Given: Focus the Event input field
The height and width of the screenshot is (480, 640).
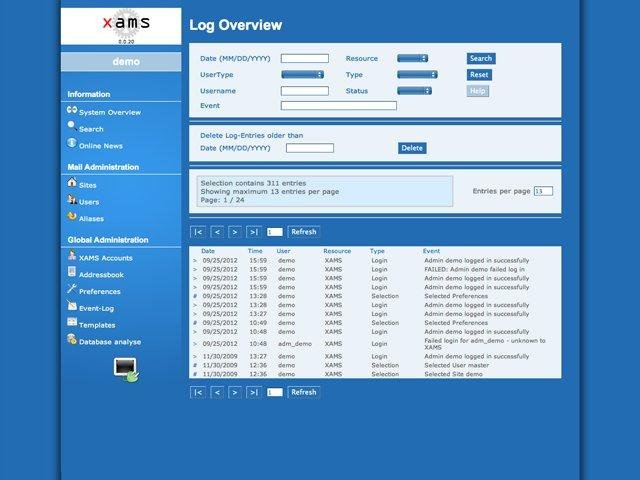Looking at the screenshot, I should click(x=339, y=106).
